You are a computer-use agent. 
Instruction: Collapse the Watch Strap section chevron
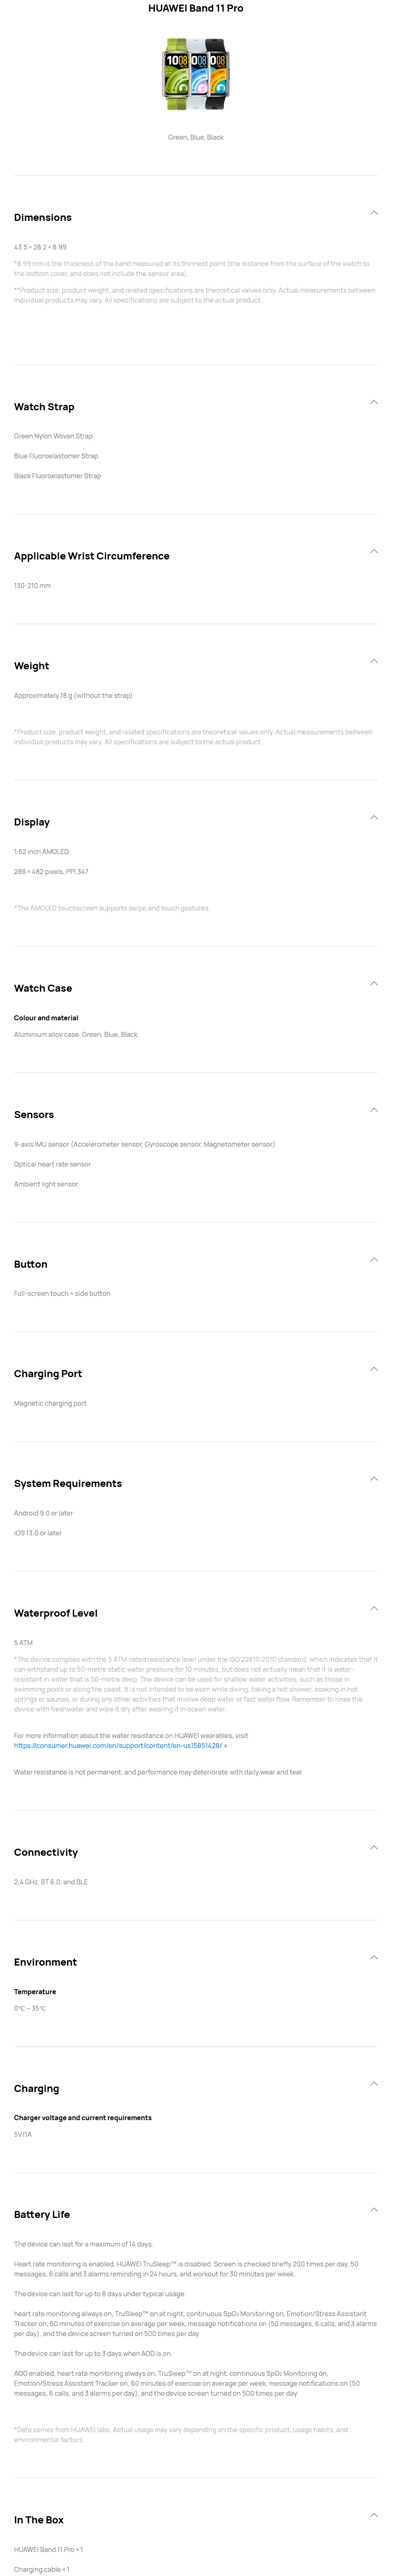tap(373, 402)
